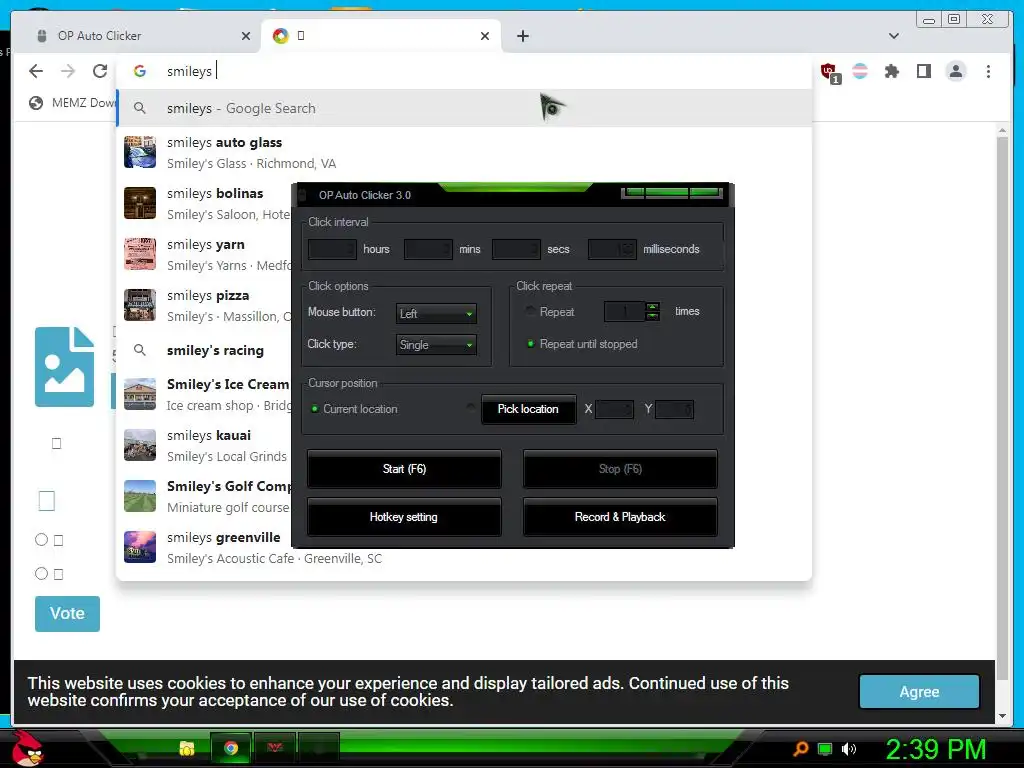1024x768 pixels.
Task: Agree to the cookie notice
Action: click(919, 692)
